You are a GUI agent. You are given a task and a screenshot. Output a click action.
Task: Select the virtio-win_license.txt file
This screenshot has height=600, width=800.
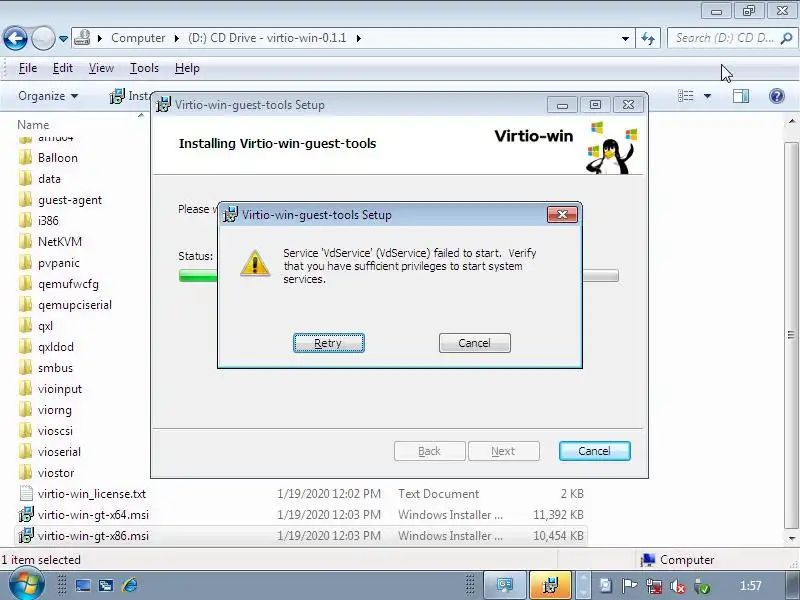pyautogui.click(x=92, y=494)
